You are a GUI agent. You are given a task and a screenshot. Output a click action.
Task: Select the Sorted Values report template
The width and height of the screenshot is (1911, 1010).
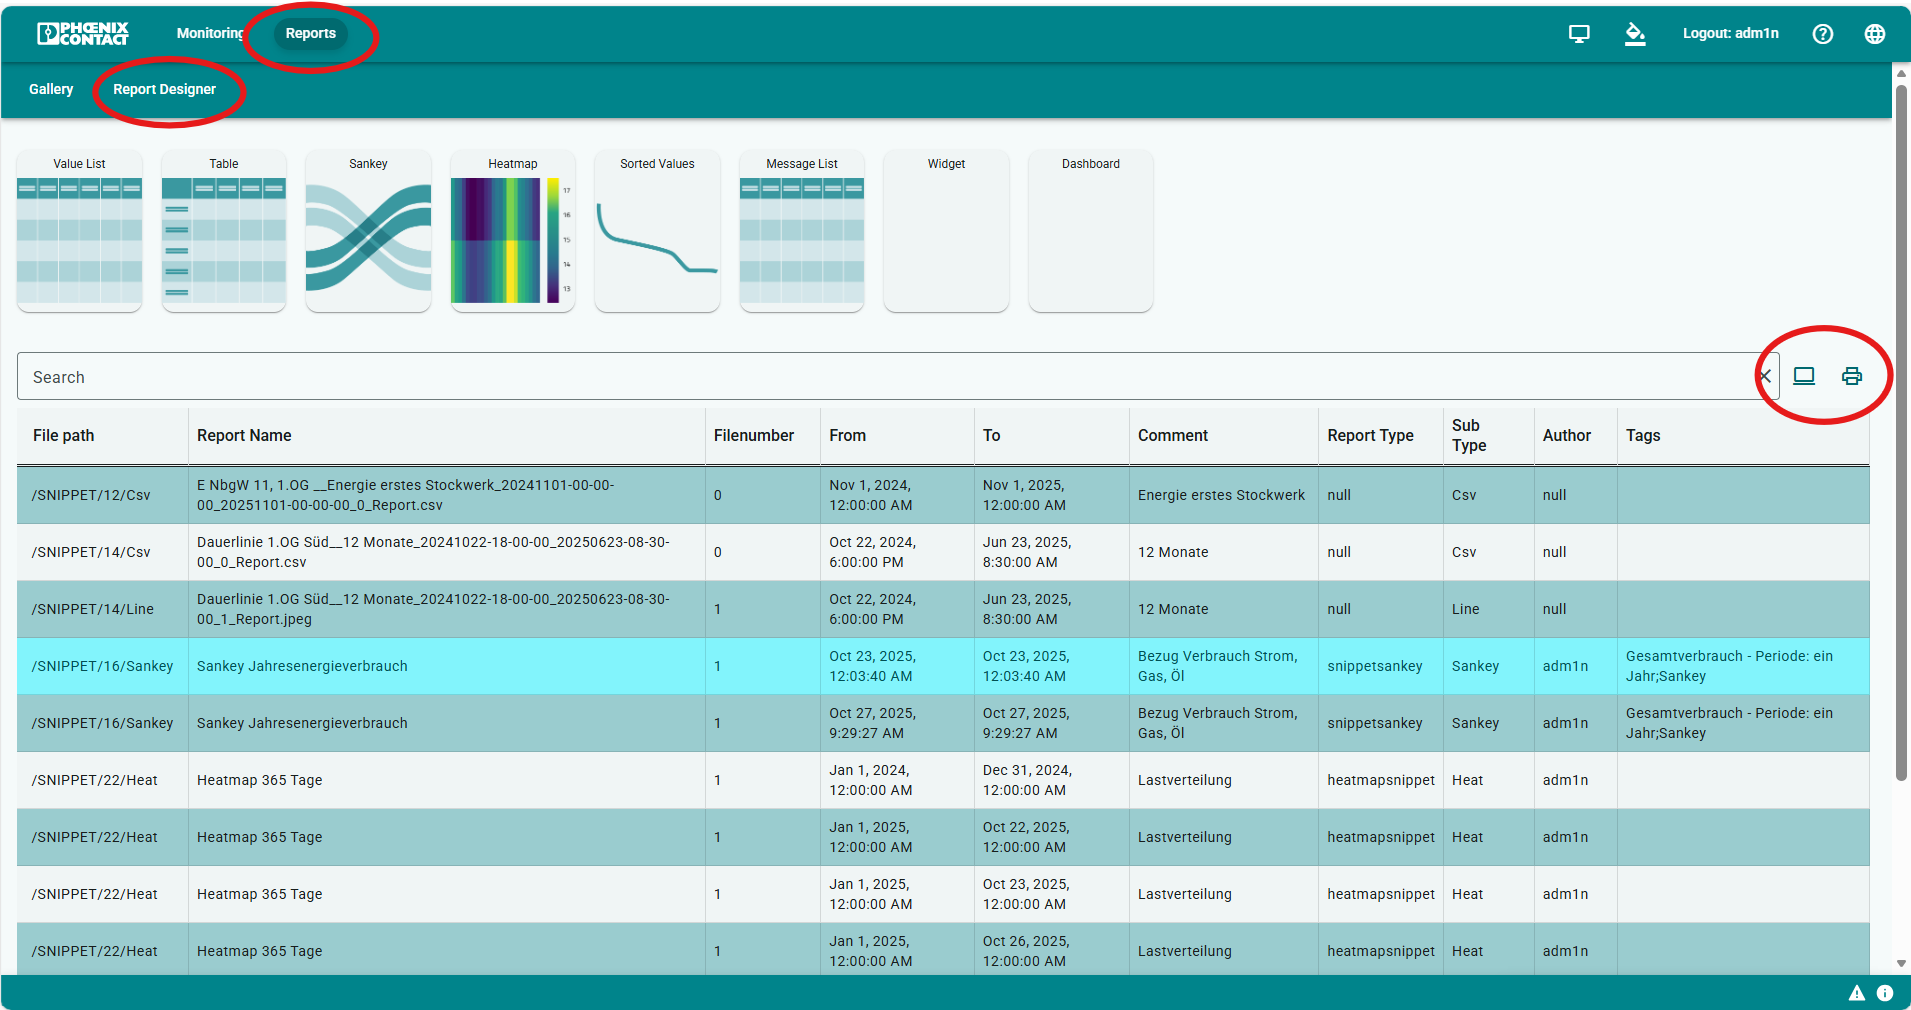pos(657,231)
